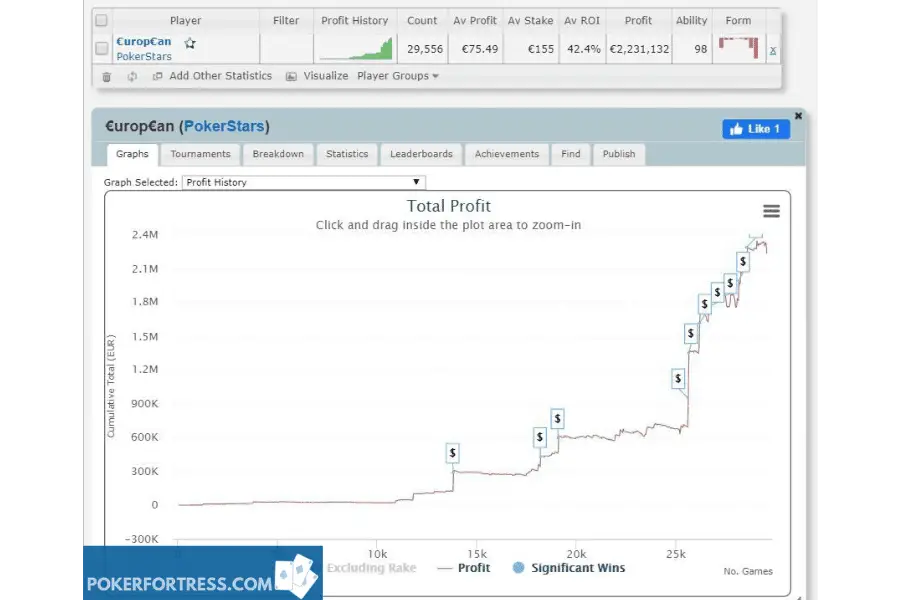Sort by Count column header
Image resolution: width=900 pixels, height=600 pixels.
[422, 21]
